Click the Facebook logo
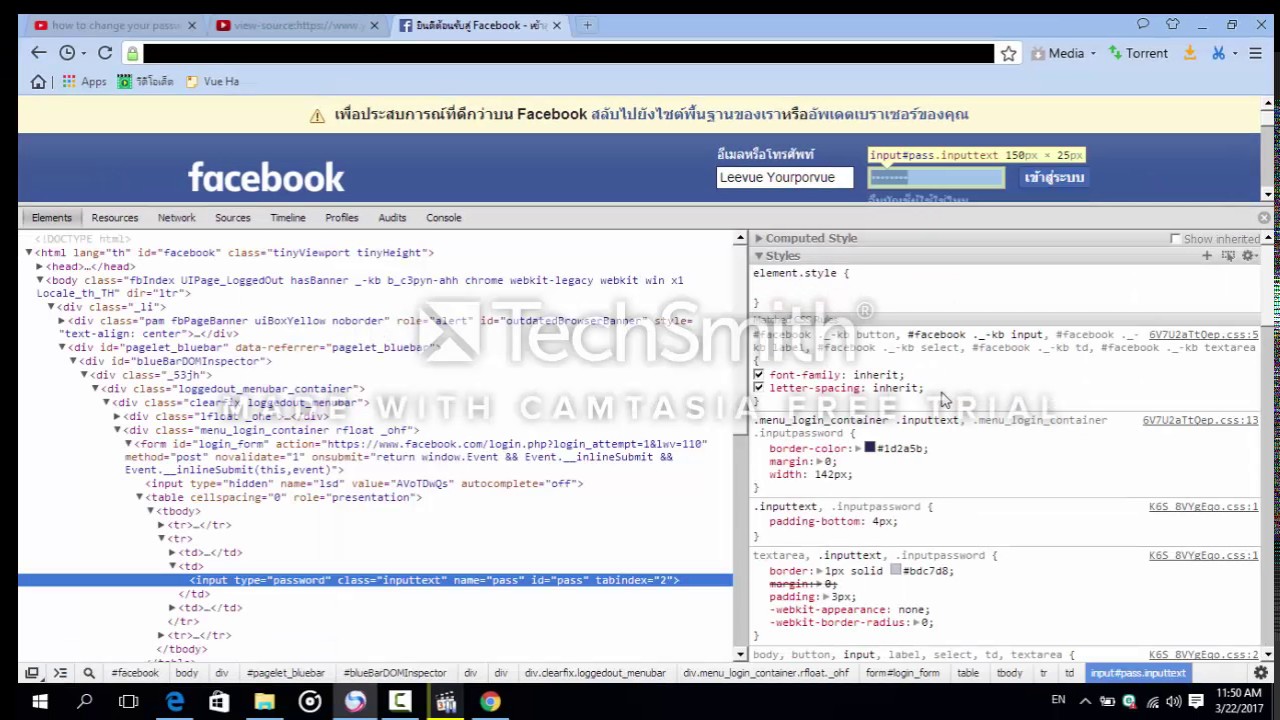 coord(266,177)
